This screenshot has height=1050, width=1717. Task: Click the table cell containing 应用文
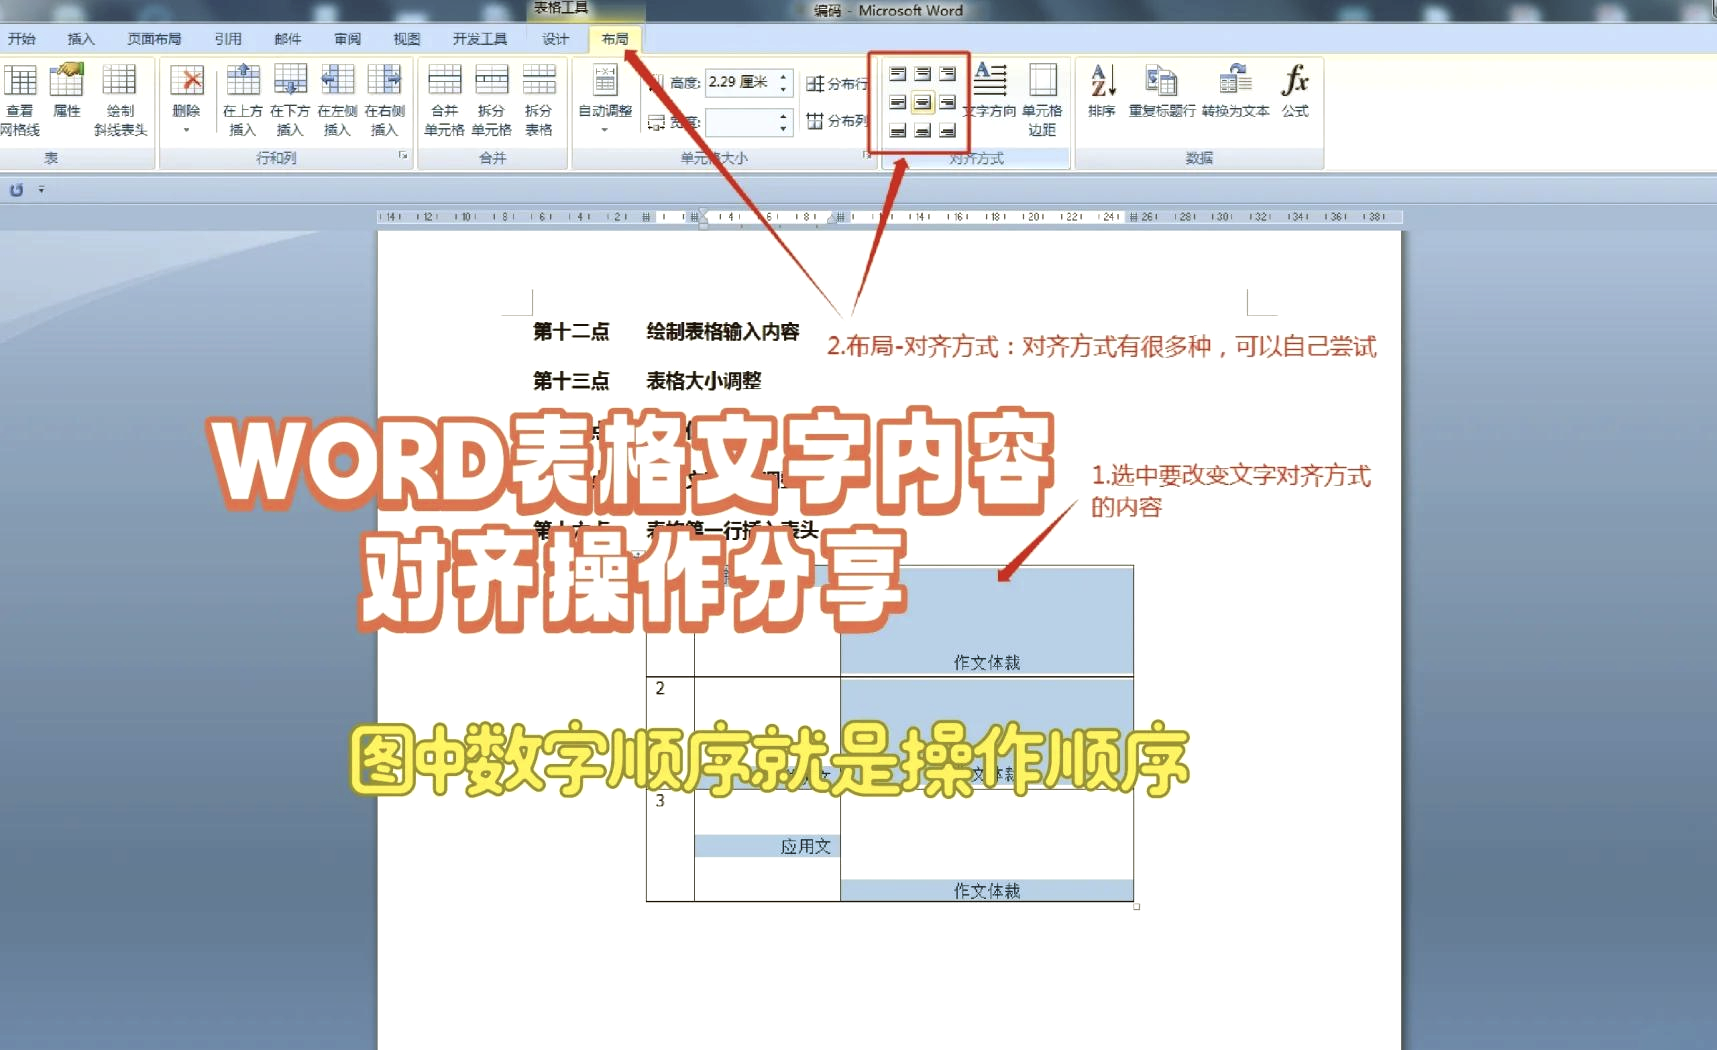(x=767, y=846)
